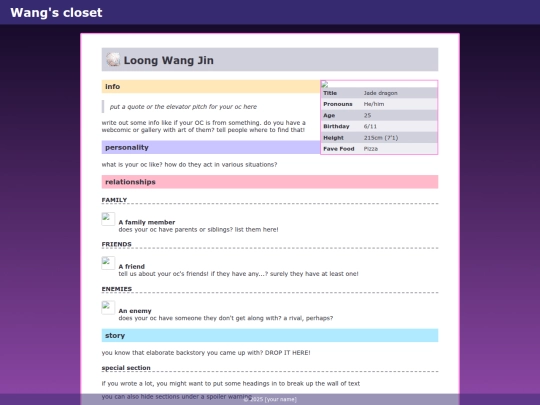The width and height of the screenshot is (540, 405).
Task: Click the family member thumbnail image
Action: (x=108, y=219)
